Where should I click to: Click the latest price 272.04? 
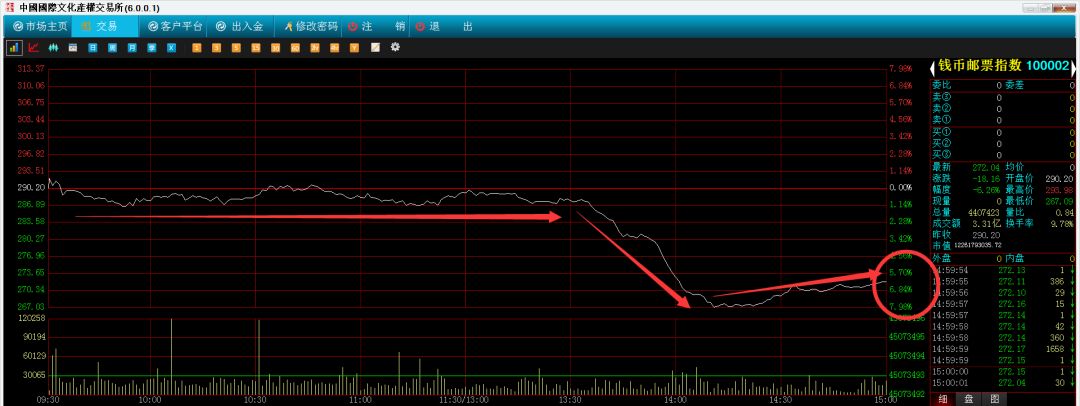click(985, 167)
